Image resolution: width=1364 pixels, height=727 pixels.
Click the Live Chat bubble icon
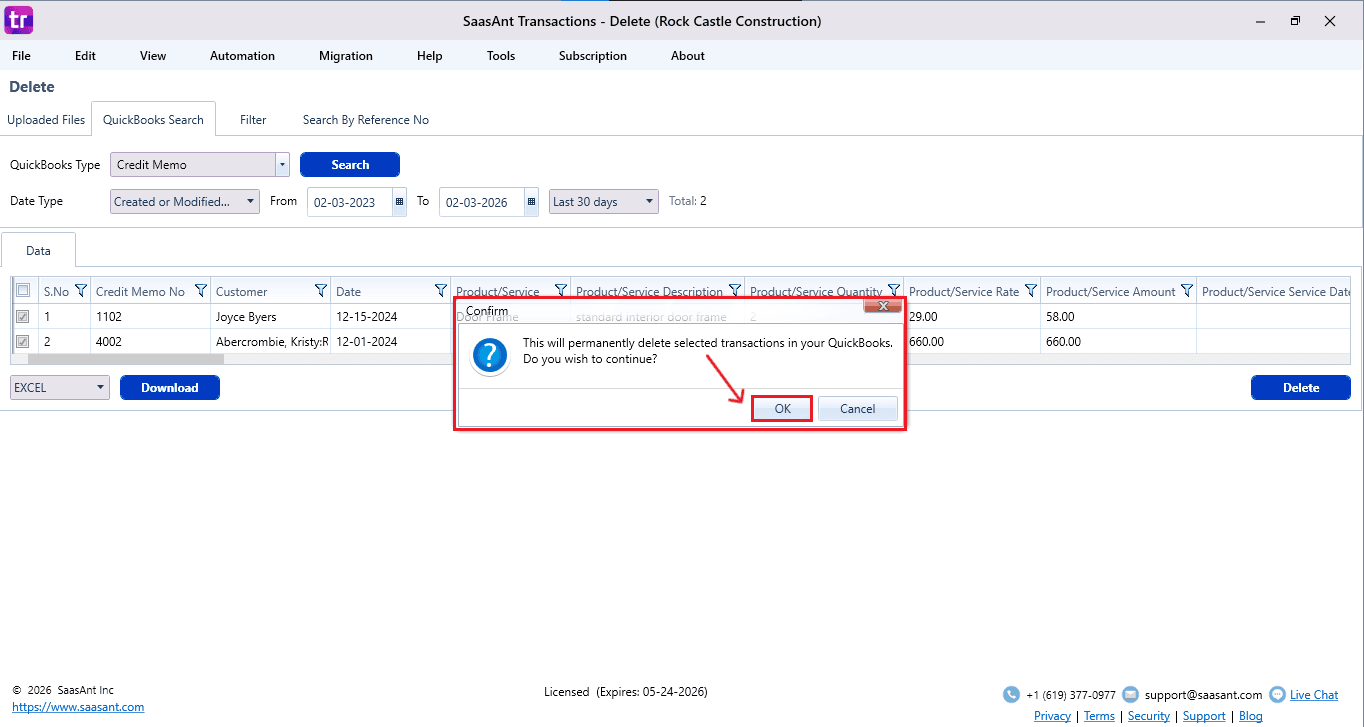[x=1277, y=695]
